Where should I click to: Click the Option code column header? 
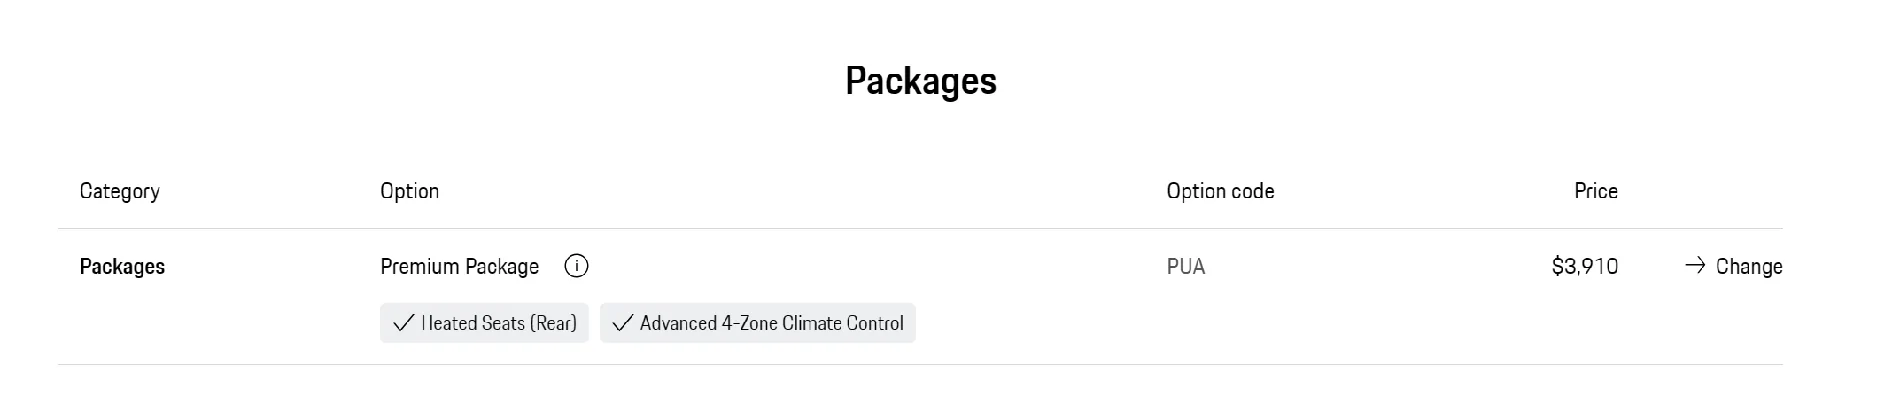1220,191
